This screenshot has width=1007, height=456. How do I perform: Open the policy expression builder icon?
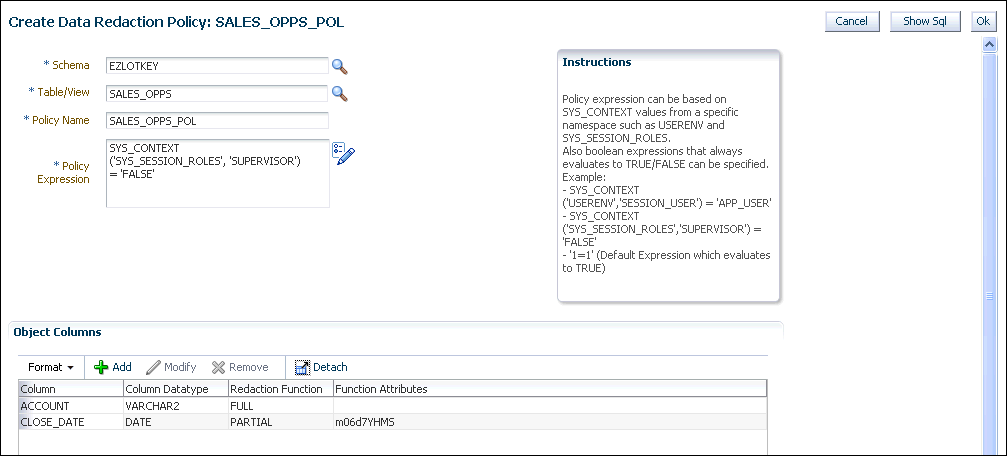point(344,154)
